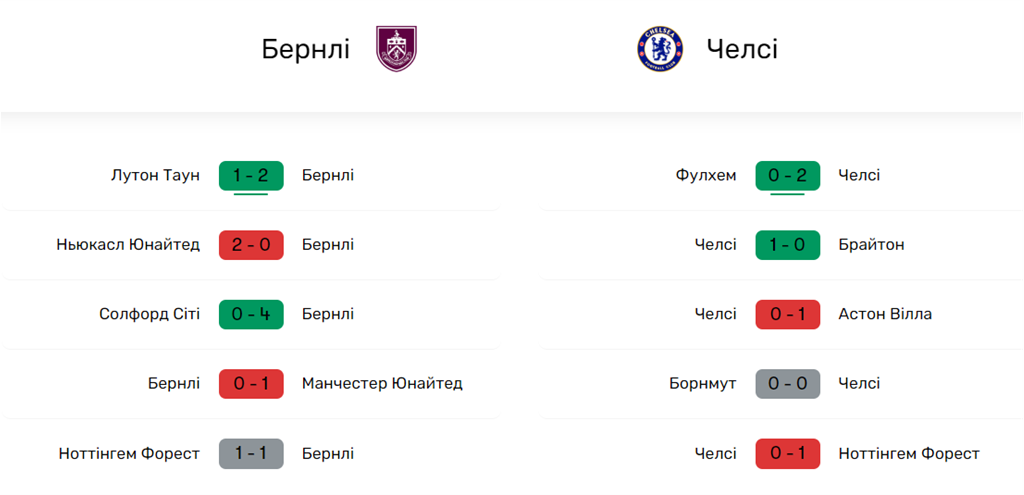Open the Брайтон team name

[x=871, y=245]
